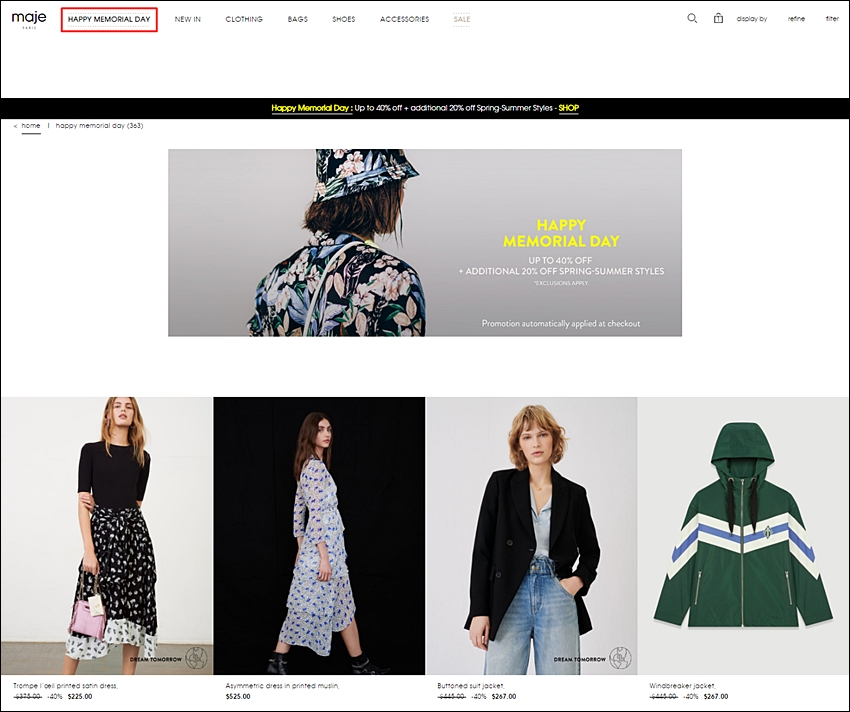Open the Happy Memorial Day hero banner
This screenshot has width=850, height=712.
coord(425,242)
